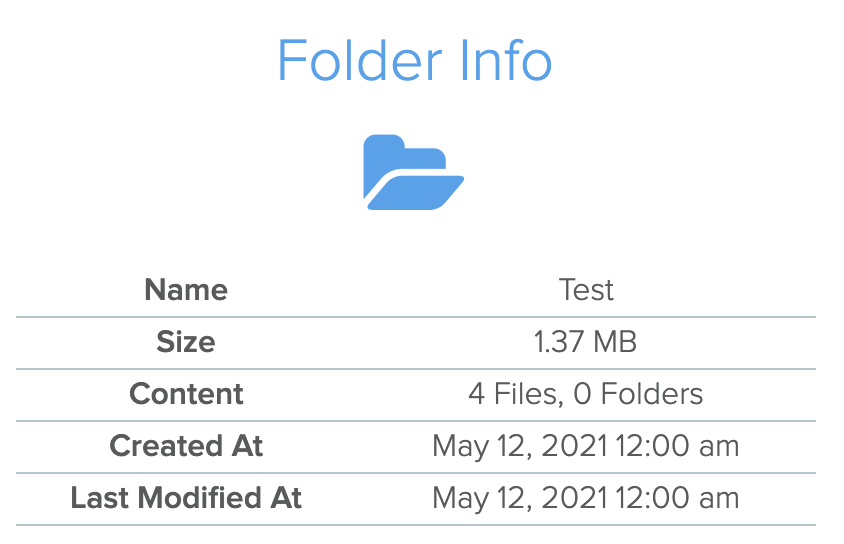Click the blue open folder icon
This screenshot has width=844, height=544.
pyautogui.click(x=413, y=172)
